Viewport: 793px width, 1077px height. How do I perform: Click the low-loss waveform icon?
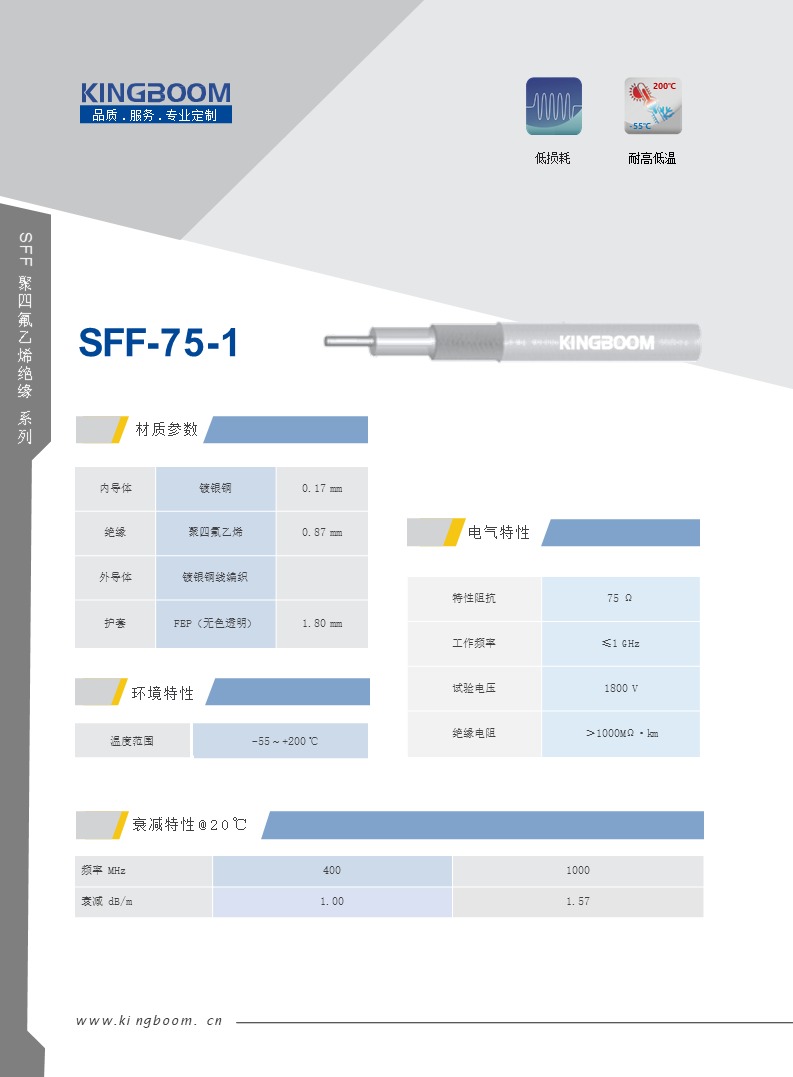point(553,106)
